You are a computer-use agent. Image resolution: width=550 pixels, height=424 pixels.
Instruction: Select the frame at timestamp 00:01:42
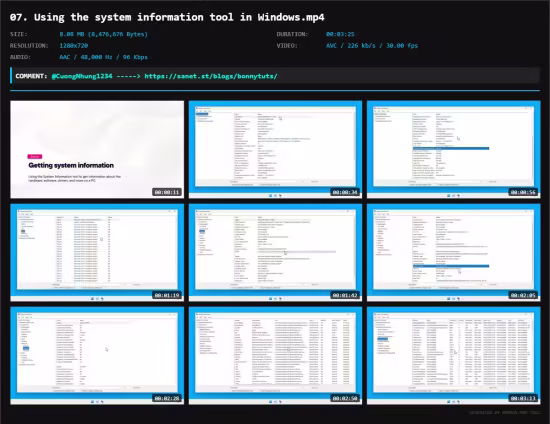coord(275,253)
